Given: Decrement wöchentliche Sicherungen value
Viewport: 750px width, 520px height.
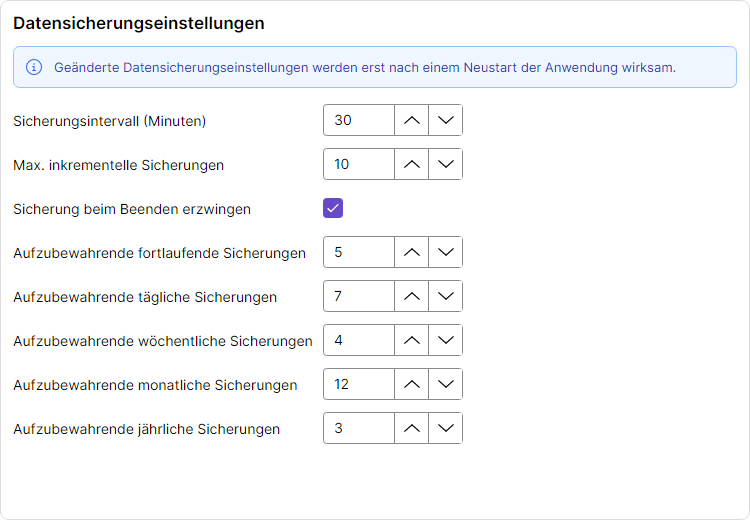Looking at the screenshot, I should 445,340.
